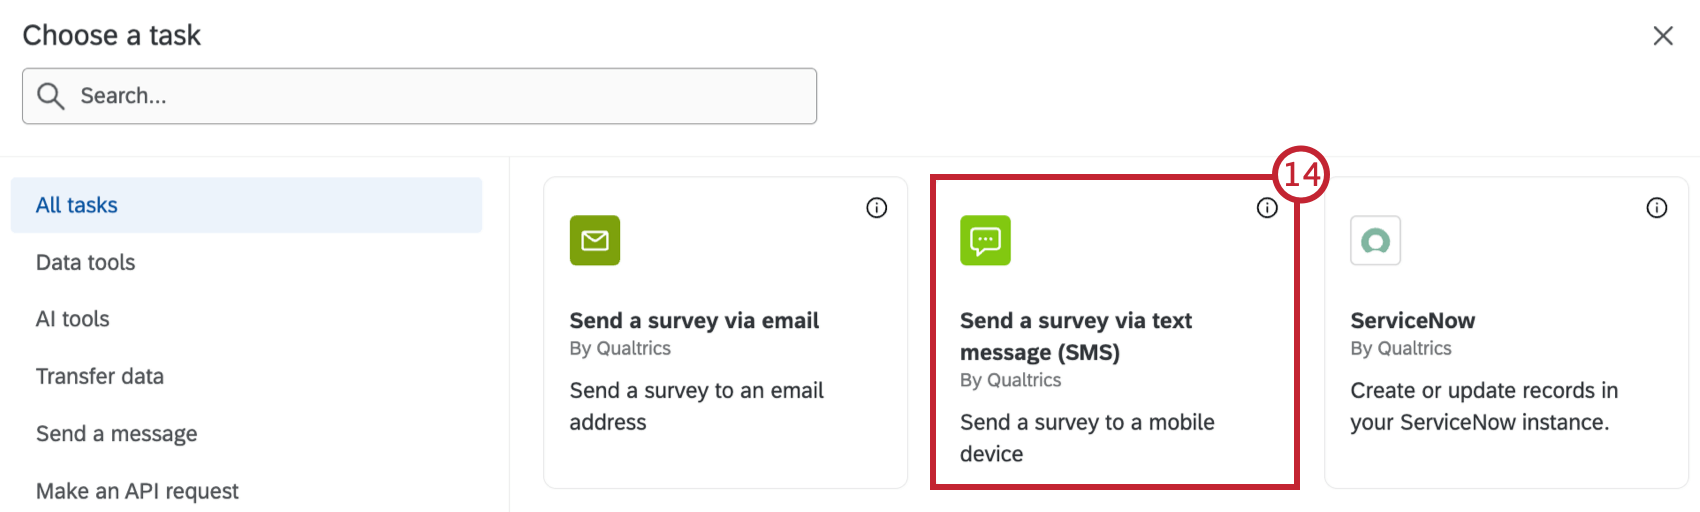The image size is (1700, 512).
Task: Open the Send a message category
Action: pyautogui.click(x=117, y=433)
